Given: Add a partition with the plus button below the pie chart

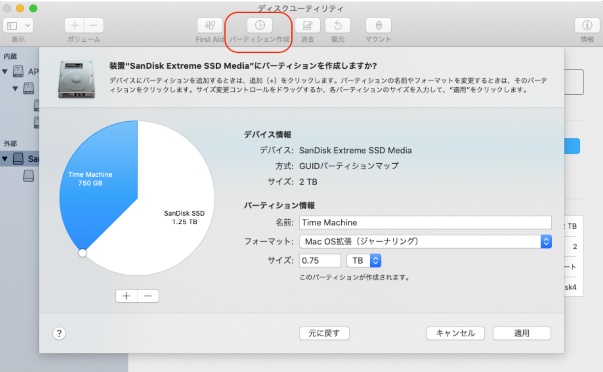Looking at the screenshot, I should [127, 296].
